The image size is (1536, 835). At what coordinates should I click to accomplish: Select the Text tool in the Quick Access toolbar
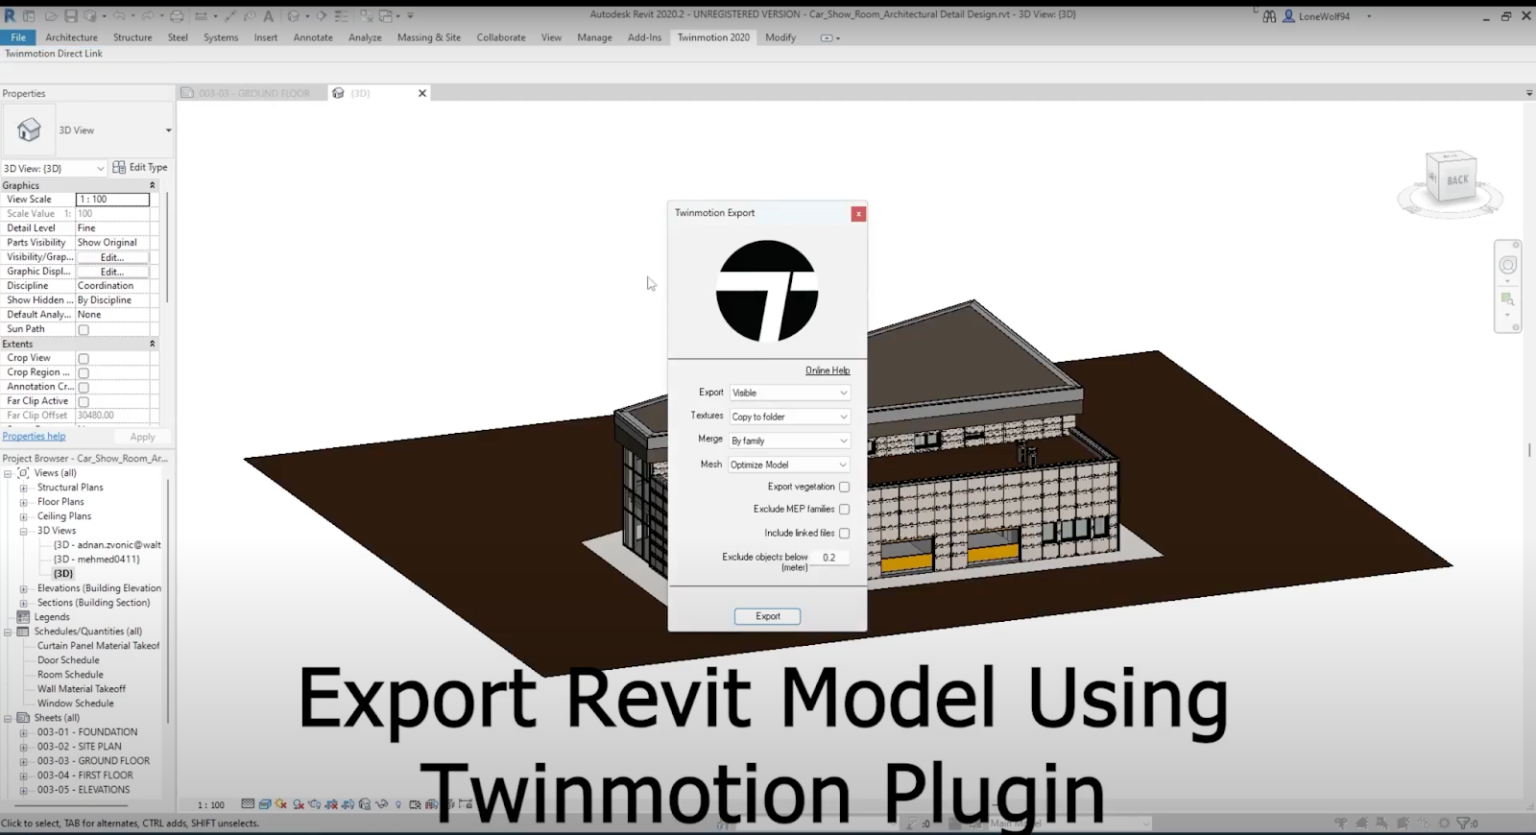click(268, 15)
